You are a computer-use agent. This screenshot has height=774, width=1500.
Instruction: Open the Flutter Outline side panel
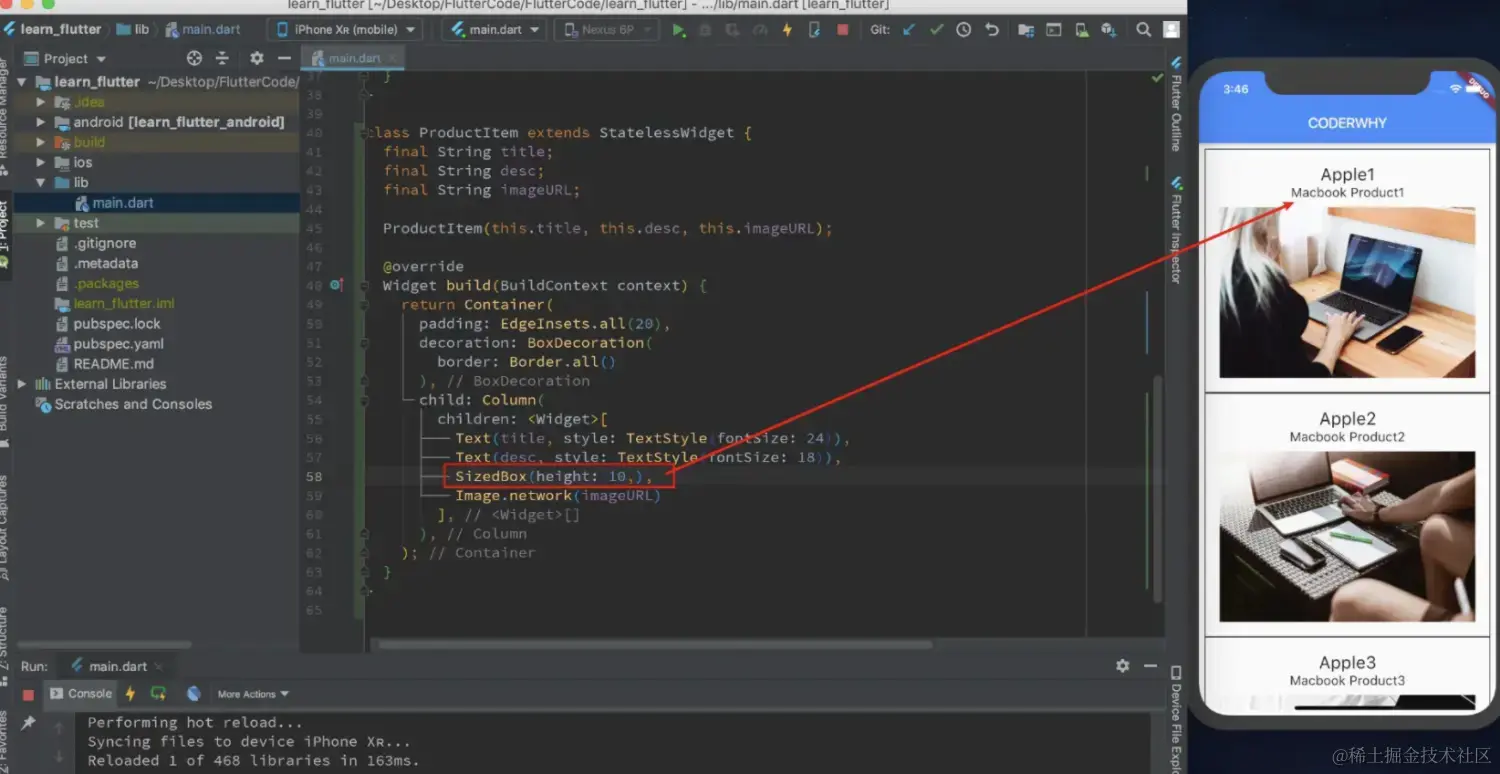pos(1176,105)
